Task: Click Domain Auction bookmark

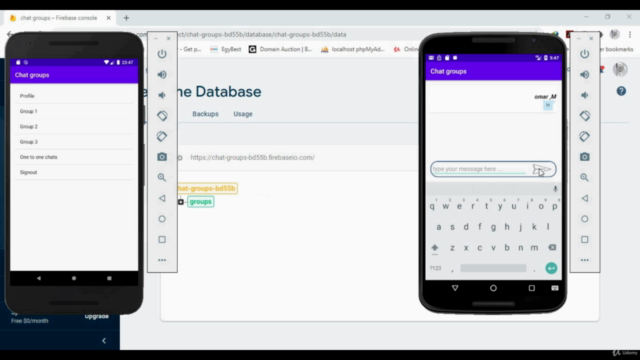Action: (280, 49)
